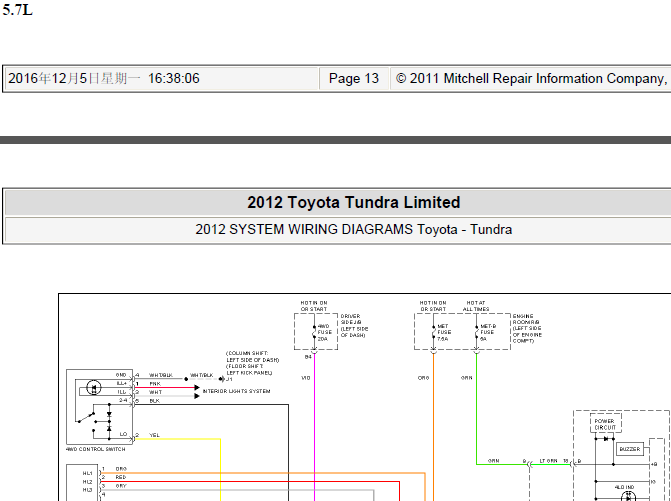Click the "4LO IND" indicator label

click(624, 487)
